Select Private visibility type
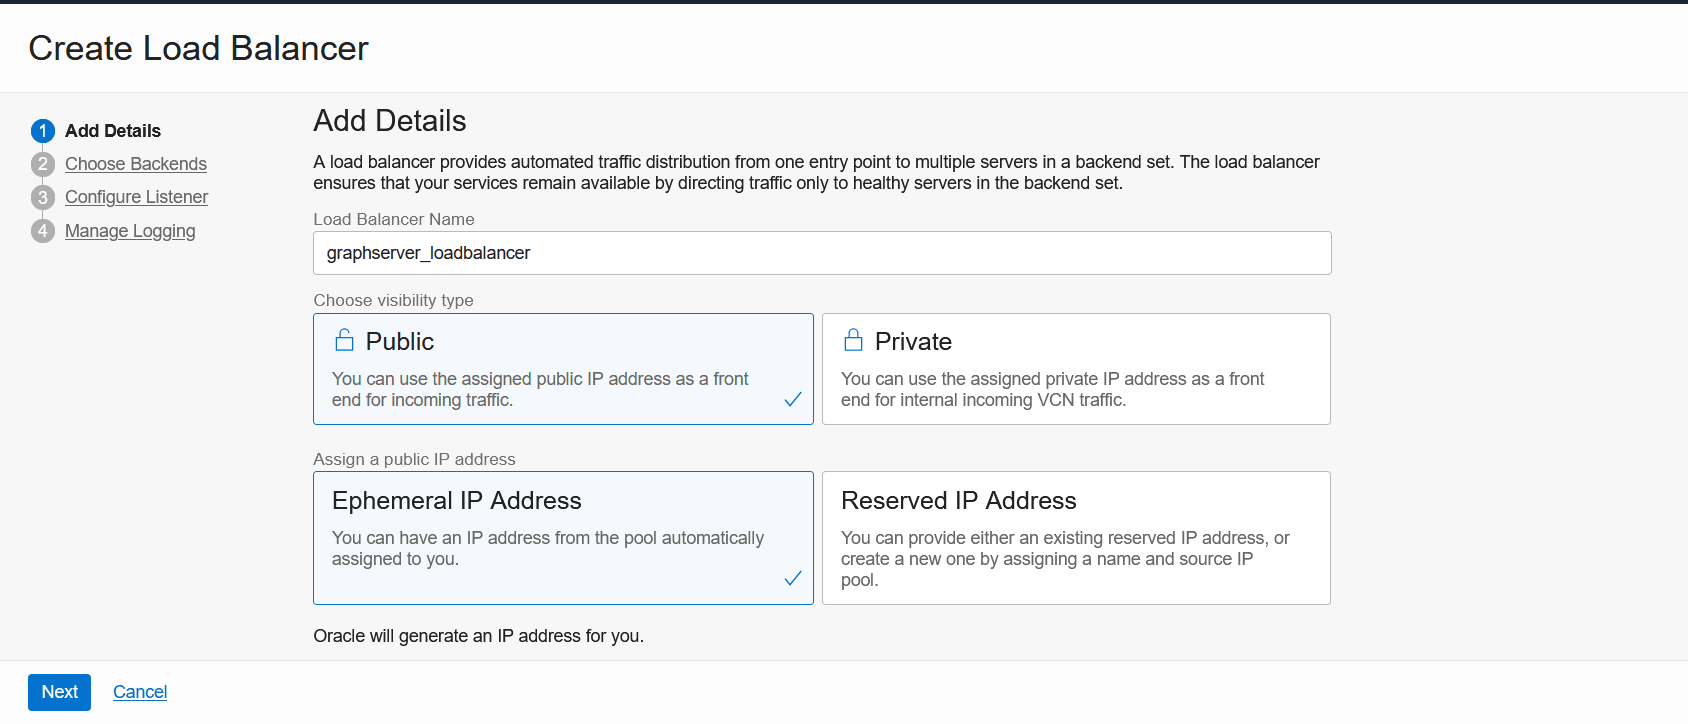Viewport: 1688px width, 724px height. coord(1076,369)
